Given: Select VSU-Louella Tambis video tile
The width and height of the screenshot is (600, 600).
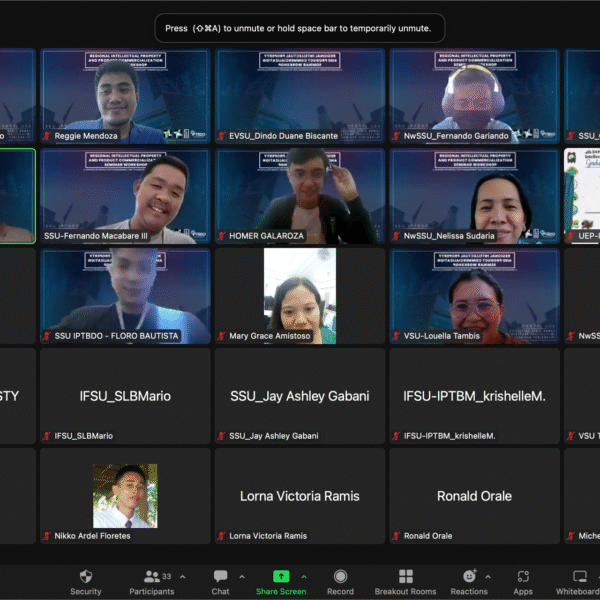Looking at the screenshot, I should tap(474, 296).
